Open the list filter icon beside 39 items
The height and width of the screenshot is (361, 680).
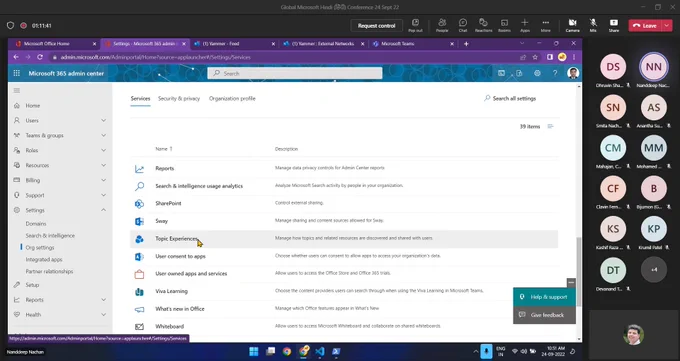[550, 126]
